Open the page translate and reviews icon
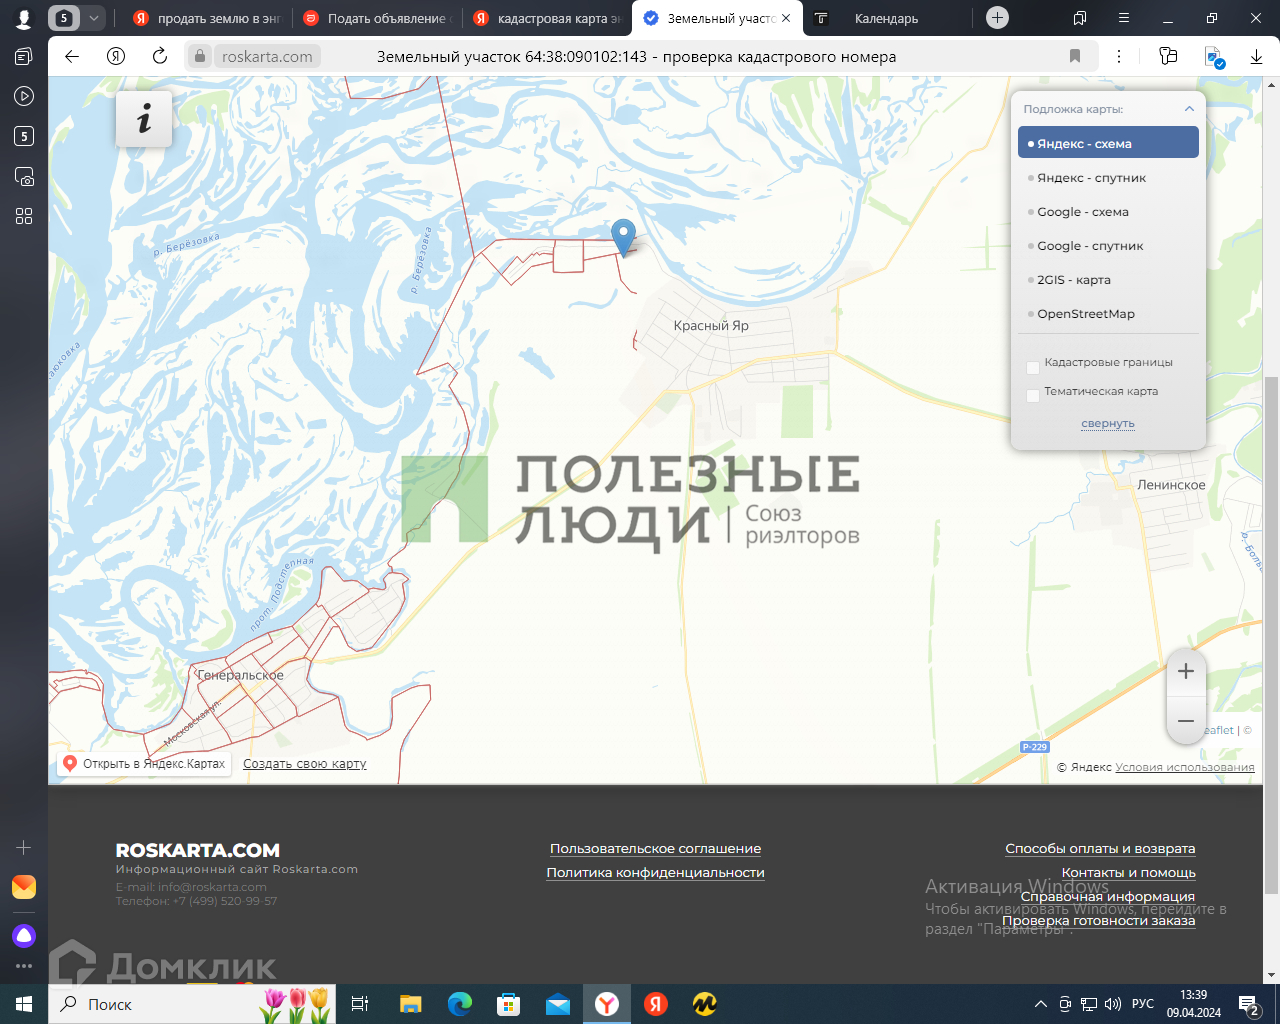Image resolution: width=1280 pixels, height=1024 pixels. pyautogui.click(x=1168, y=56)
